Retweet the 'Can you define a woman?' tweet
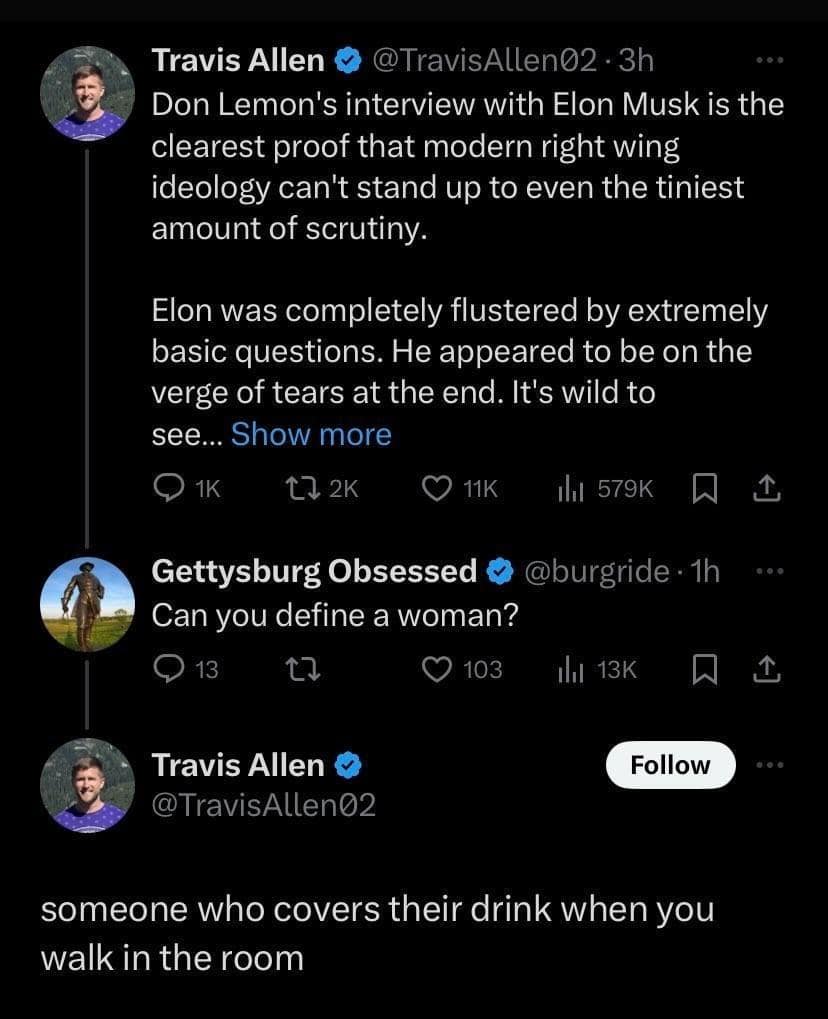The width and height of the screenshot is (828, 1019). pos(295,669)
